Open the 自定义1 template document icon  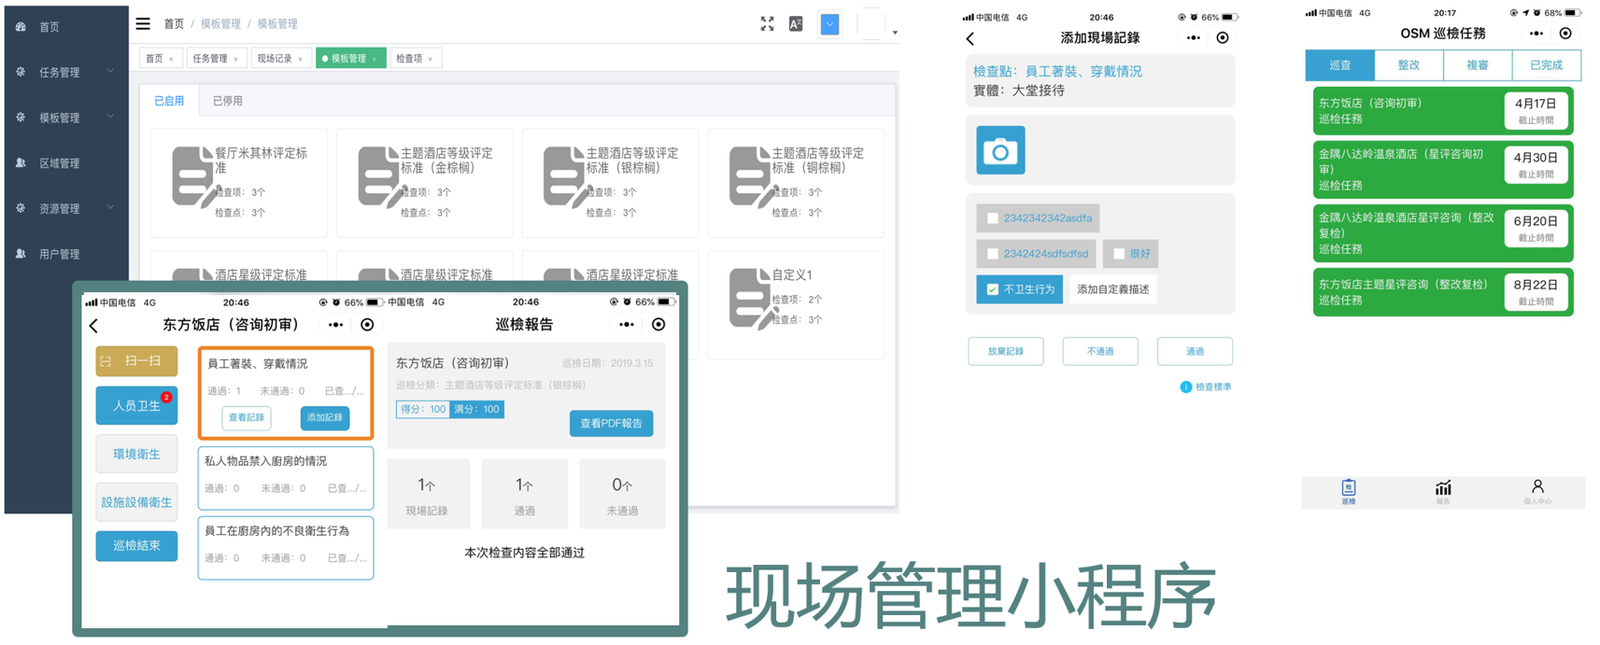[749, 298]
